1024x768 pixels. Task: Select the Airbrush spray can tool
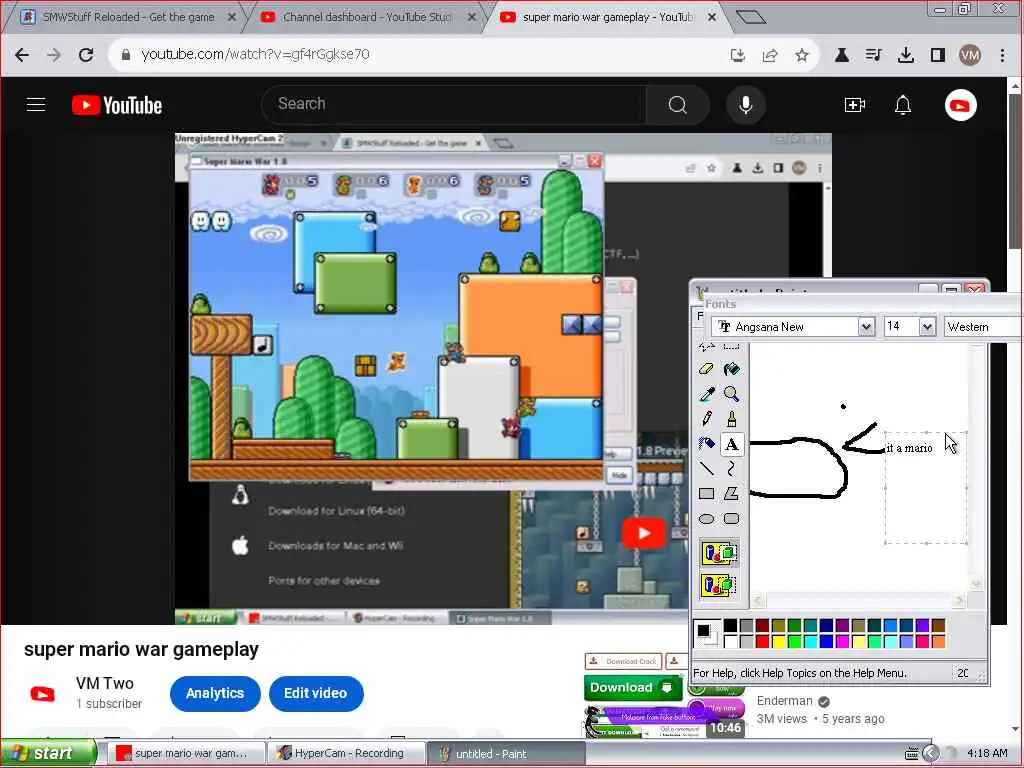tap(706, 444)
